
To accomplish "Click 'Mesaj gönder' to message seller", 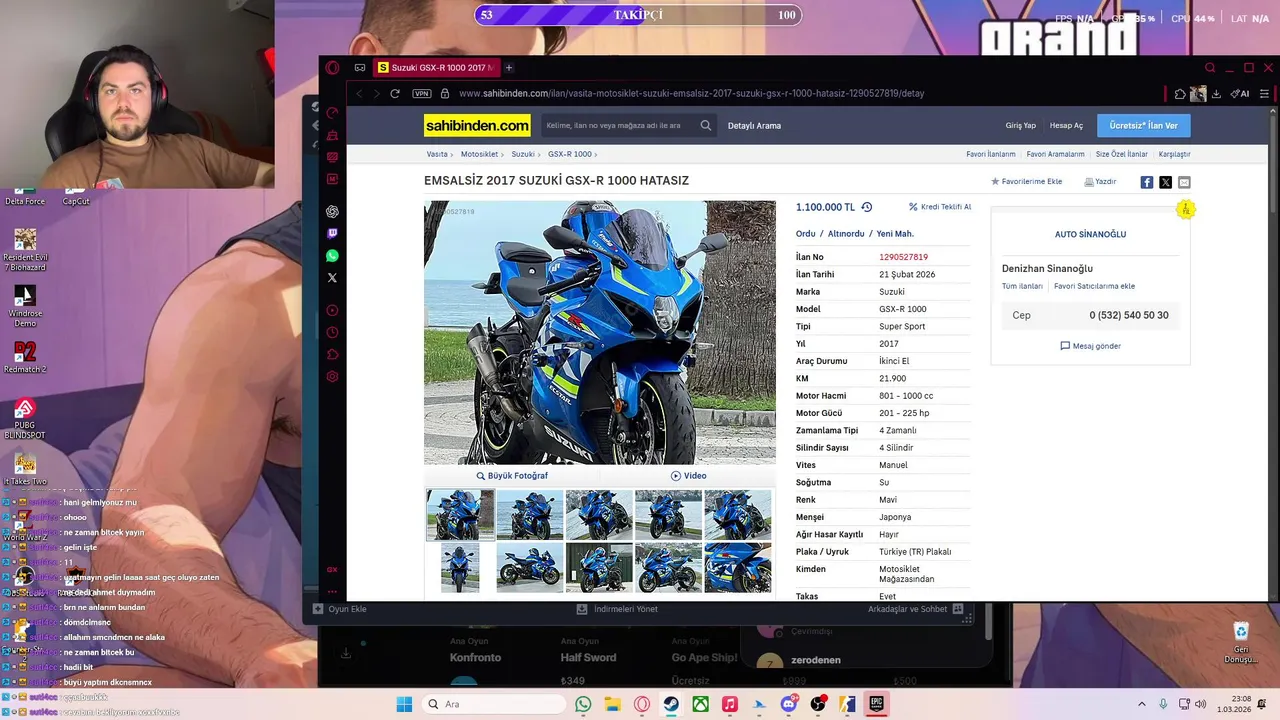I will [x=1090, y=346].
